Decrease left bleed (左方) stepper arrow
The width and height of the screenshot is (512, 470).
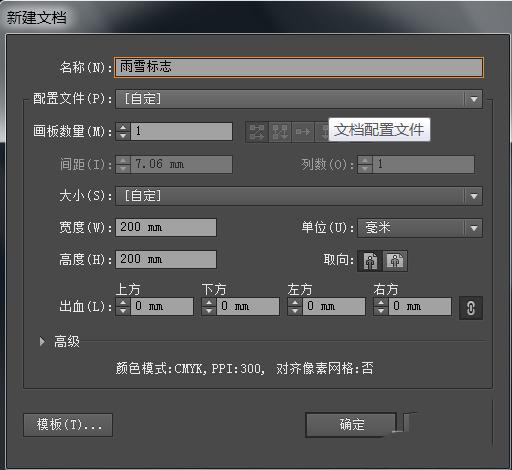tap(295, 311)
